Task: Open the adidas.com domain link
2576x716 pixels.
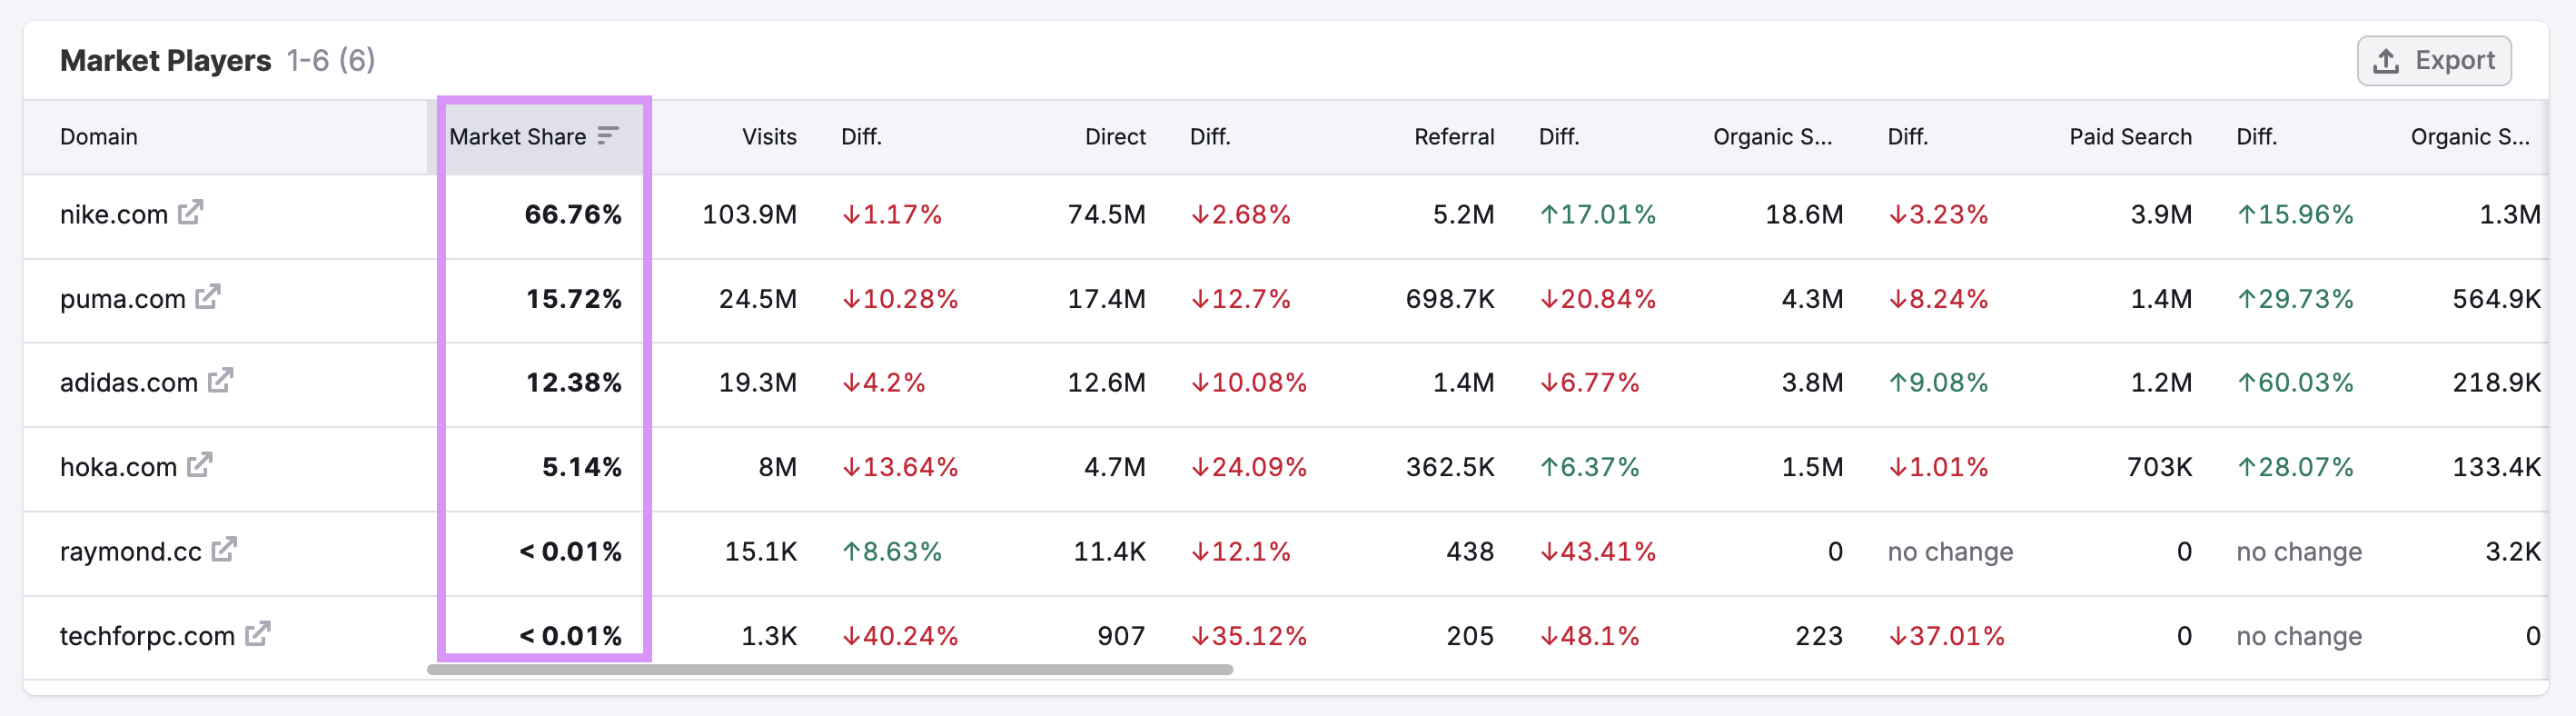Action: tap(128, 383)
